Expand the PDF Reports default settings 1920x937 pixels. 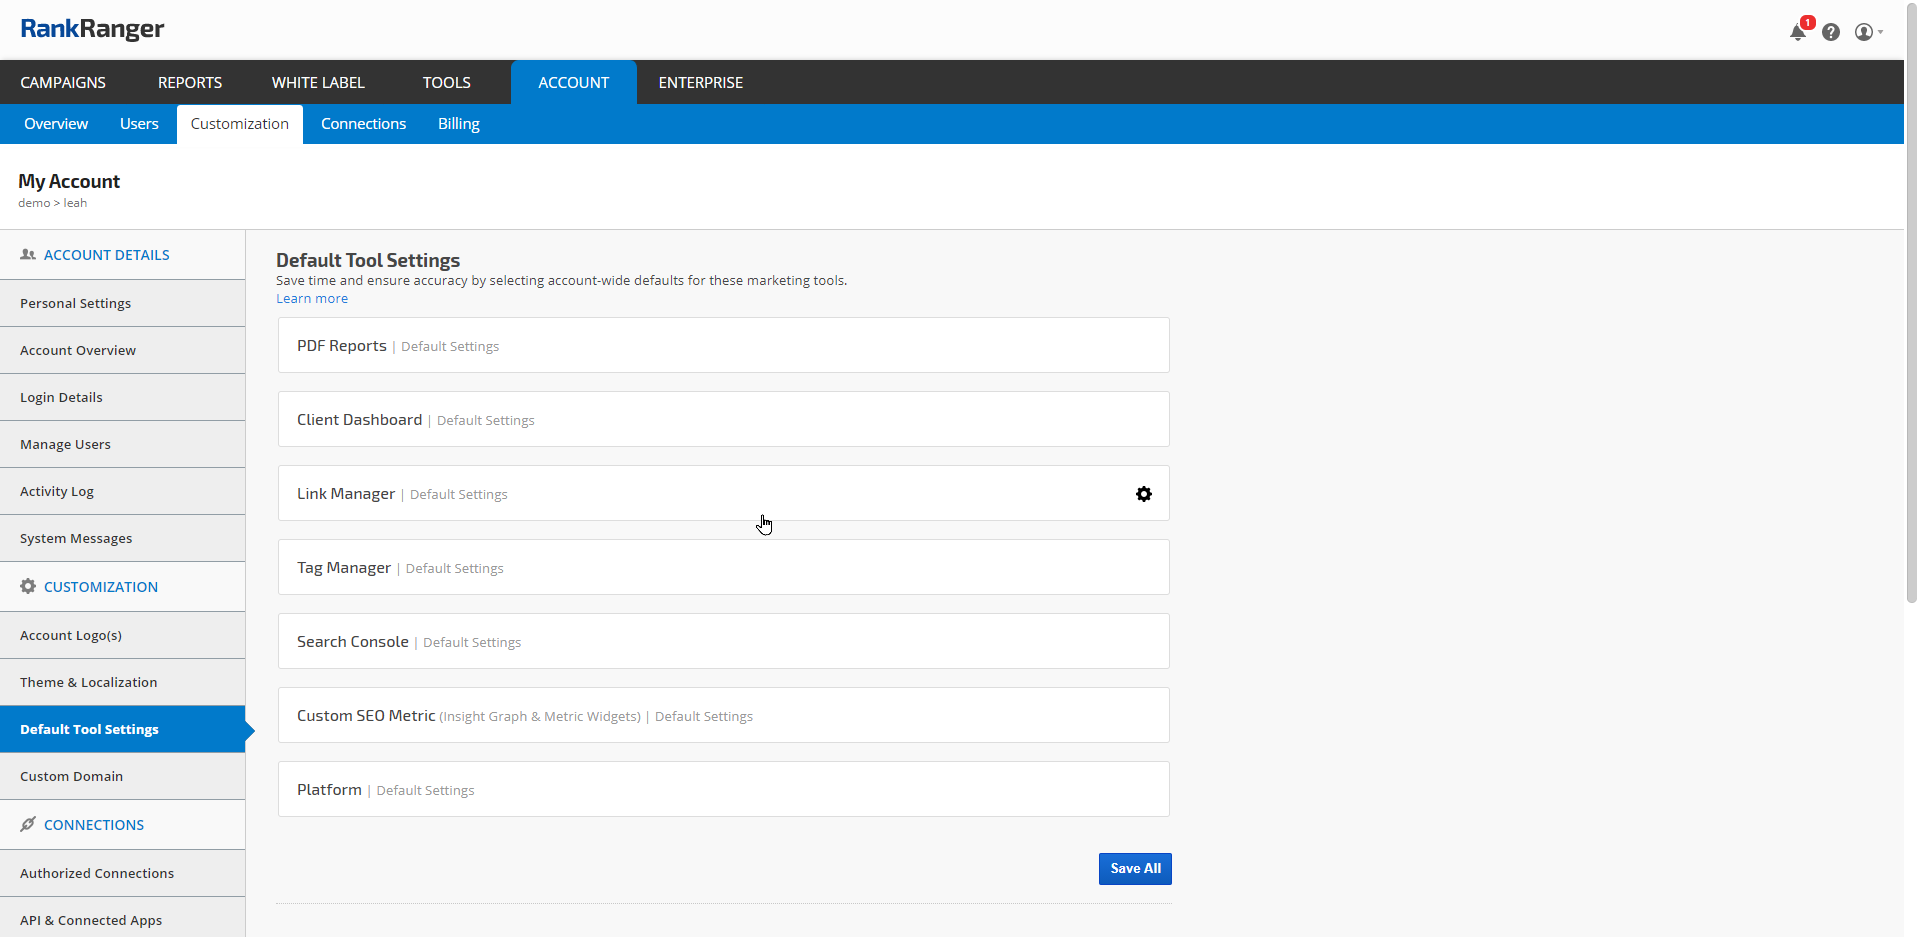tap(723, 346)
